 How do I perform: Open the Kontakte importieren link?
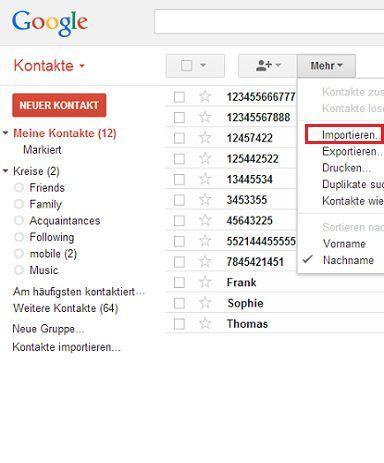(66, 347)
